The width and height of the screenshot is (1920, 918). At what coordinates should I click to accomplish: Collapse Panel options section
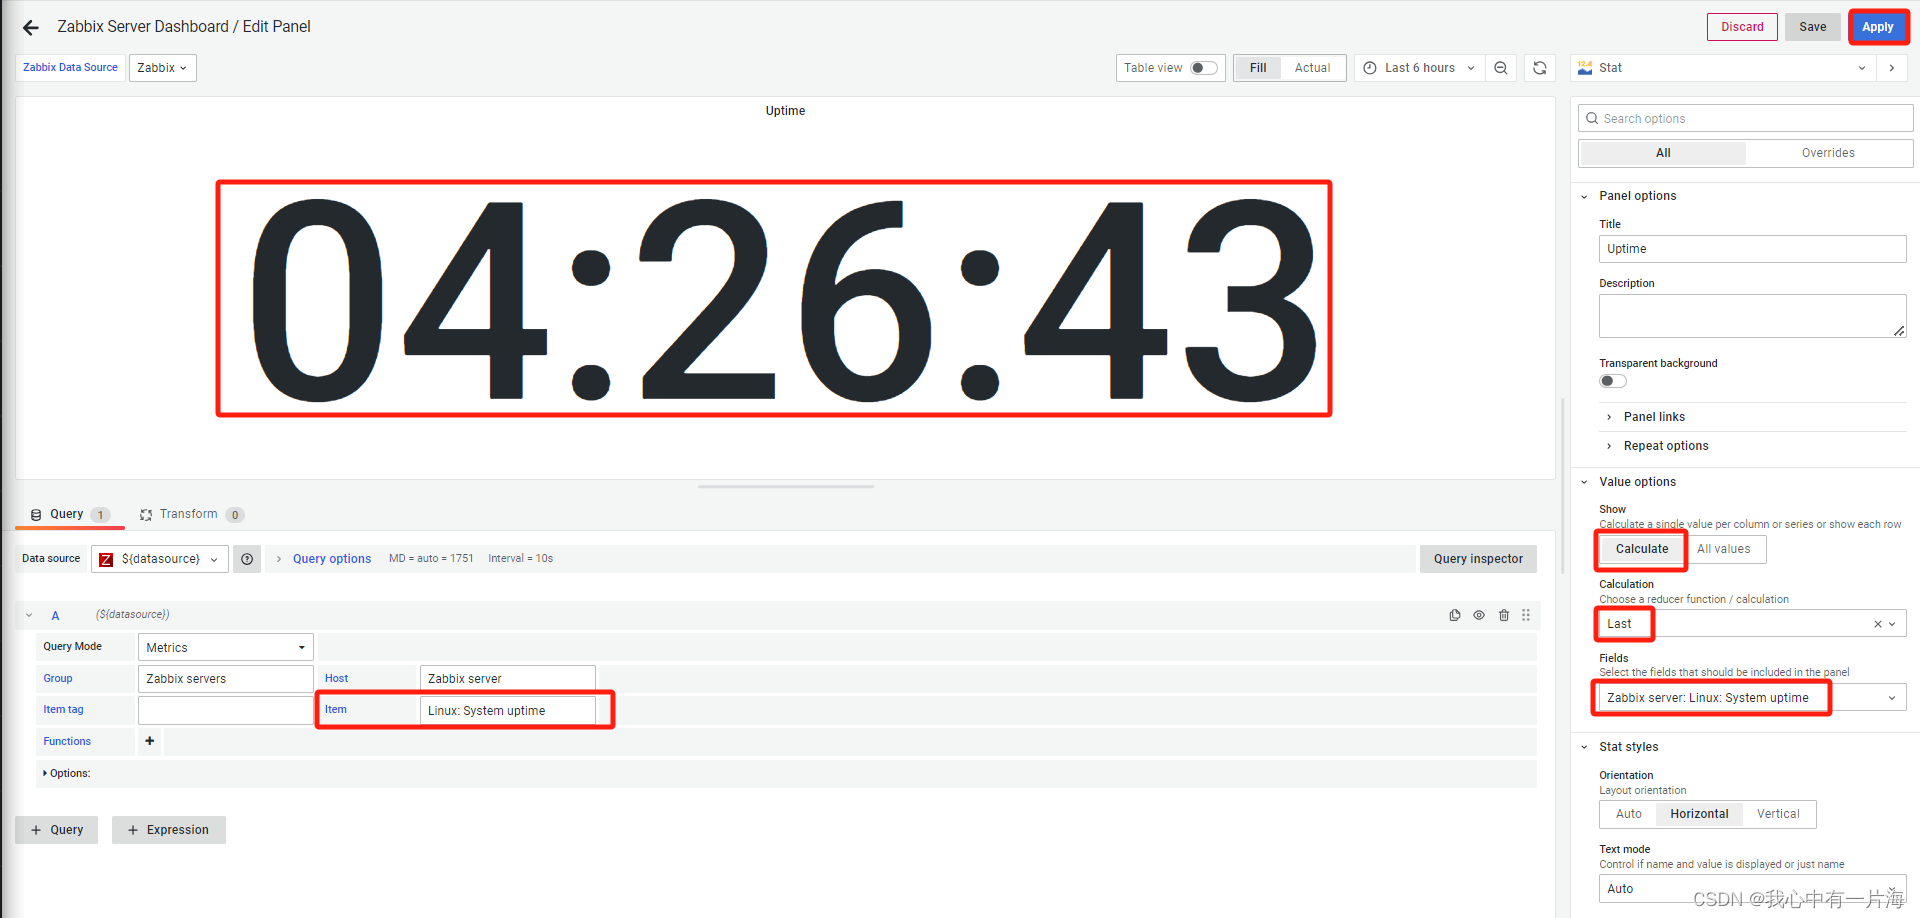click(x=1636, y=196)
